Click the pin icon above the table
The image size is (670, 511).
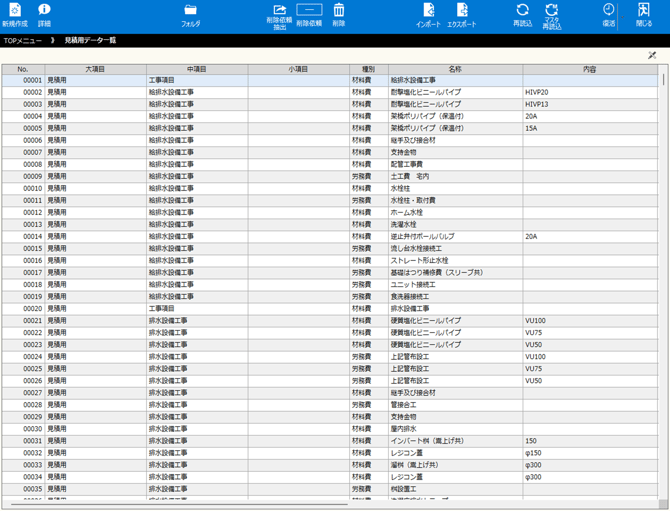(652, 55)
